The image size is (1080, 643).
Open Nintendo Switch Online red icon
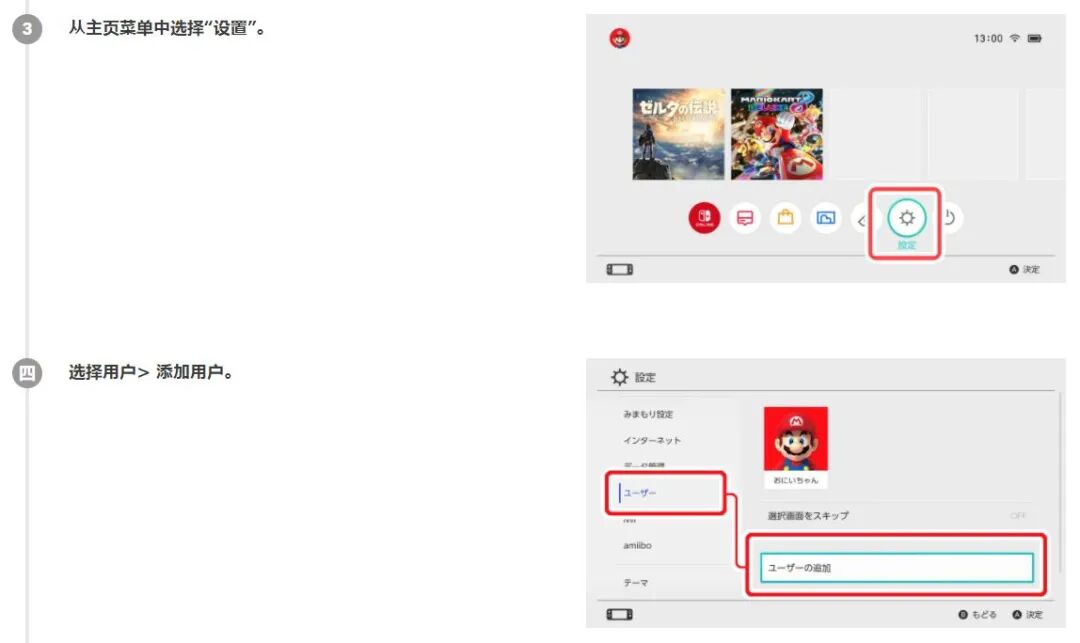(x=704, y=218)
